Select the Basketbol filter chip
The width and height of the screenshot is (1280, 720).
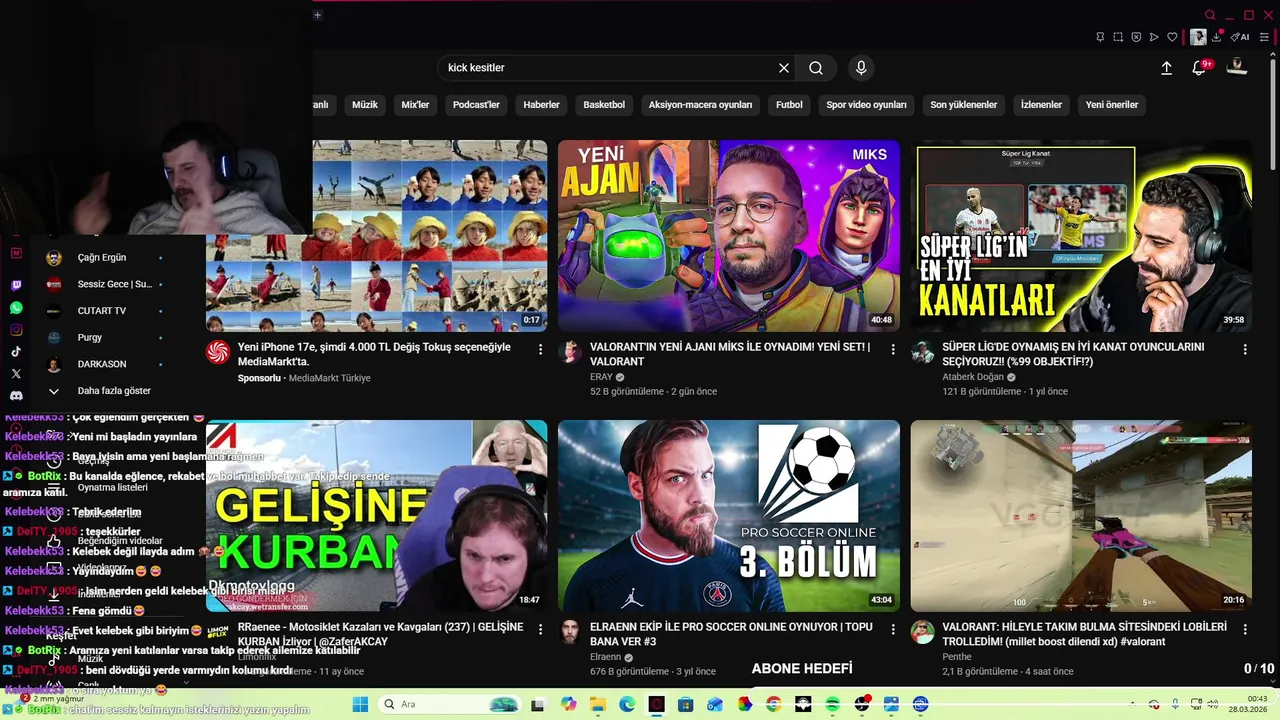[604, 104]
